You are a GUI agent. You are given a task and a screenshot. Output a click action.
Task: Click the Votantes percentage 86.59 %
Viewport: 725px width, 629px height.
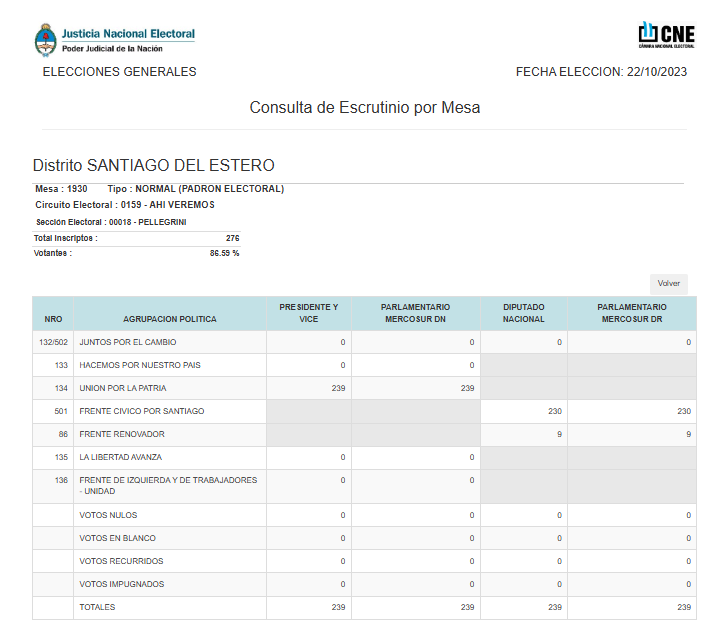224,253
